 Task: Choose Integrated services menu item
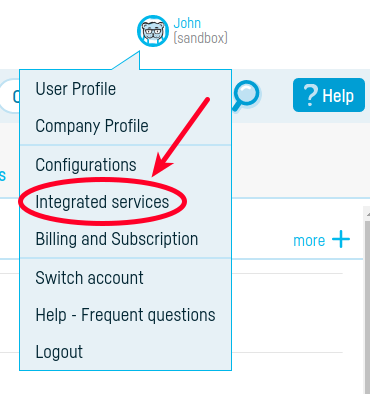coord(102,202)
